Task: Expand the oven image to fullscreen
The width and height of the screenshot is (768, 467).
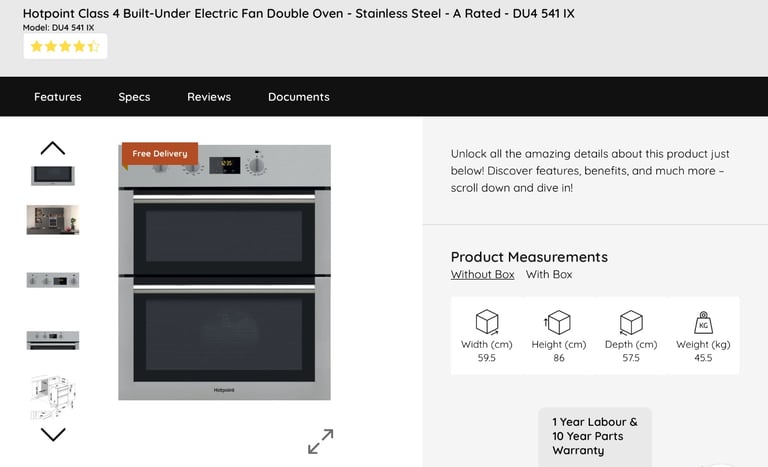Action: pyautogui.click(x=321, y=441)
